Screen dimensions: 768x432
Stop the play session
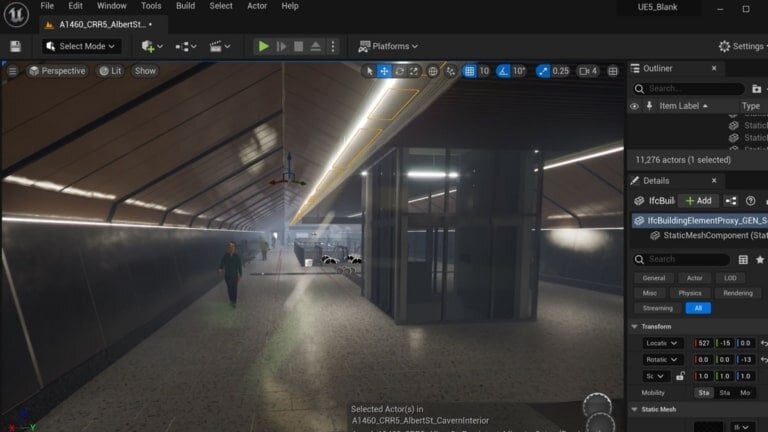point(298,47)
